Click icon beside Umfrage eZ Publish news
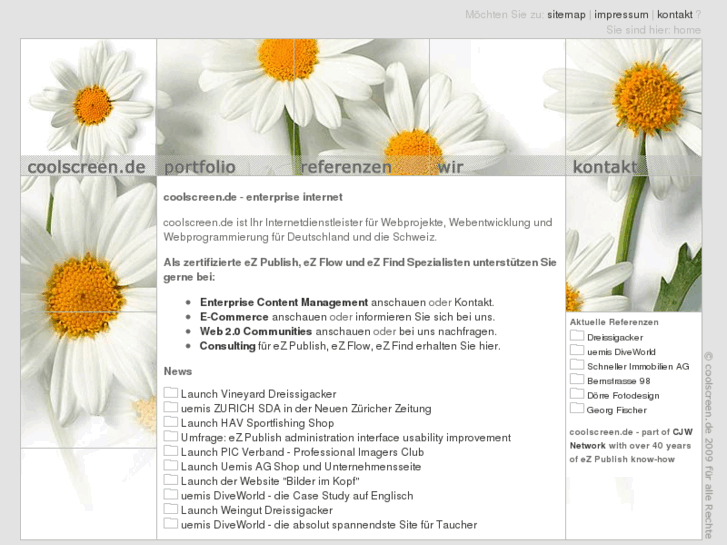The width and height of the screenshot is (727, 545). 171,437
